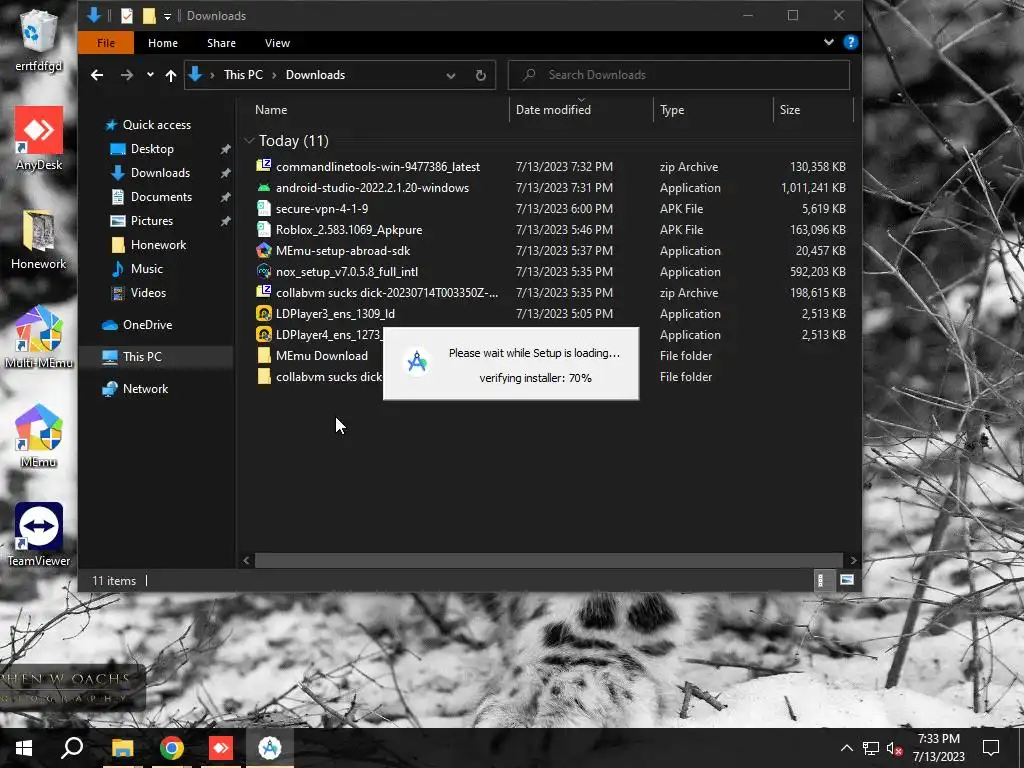Select This PC in the navigation pane
This screenshot has height=768, width=1024.
click(x=142, y=357)
